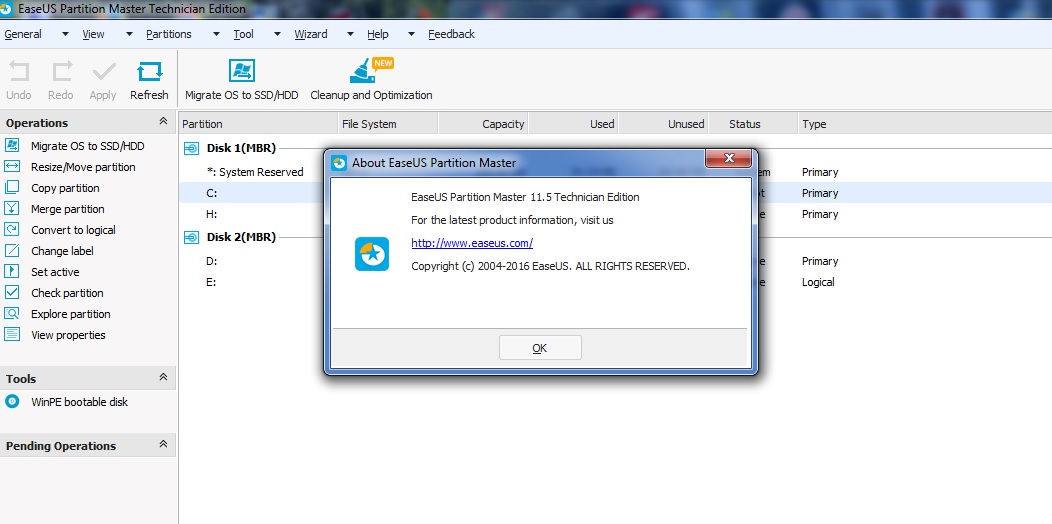This screenshot has height=524, width=1052.
Task: Click Convert to logical icon
Action: pyautogui.click(x=12, y=229)
